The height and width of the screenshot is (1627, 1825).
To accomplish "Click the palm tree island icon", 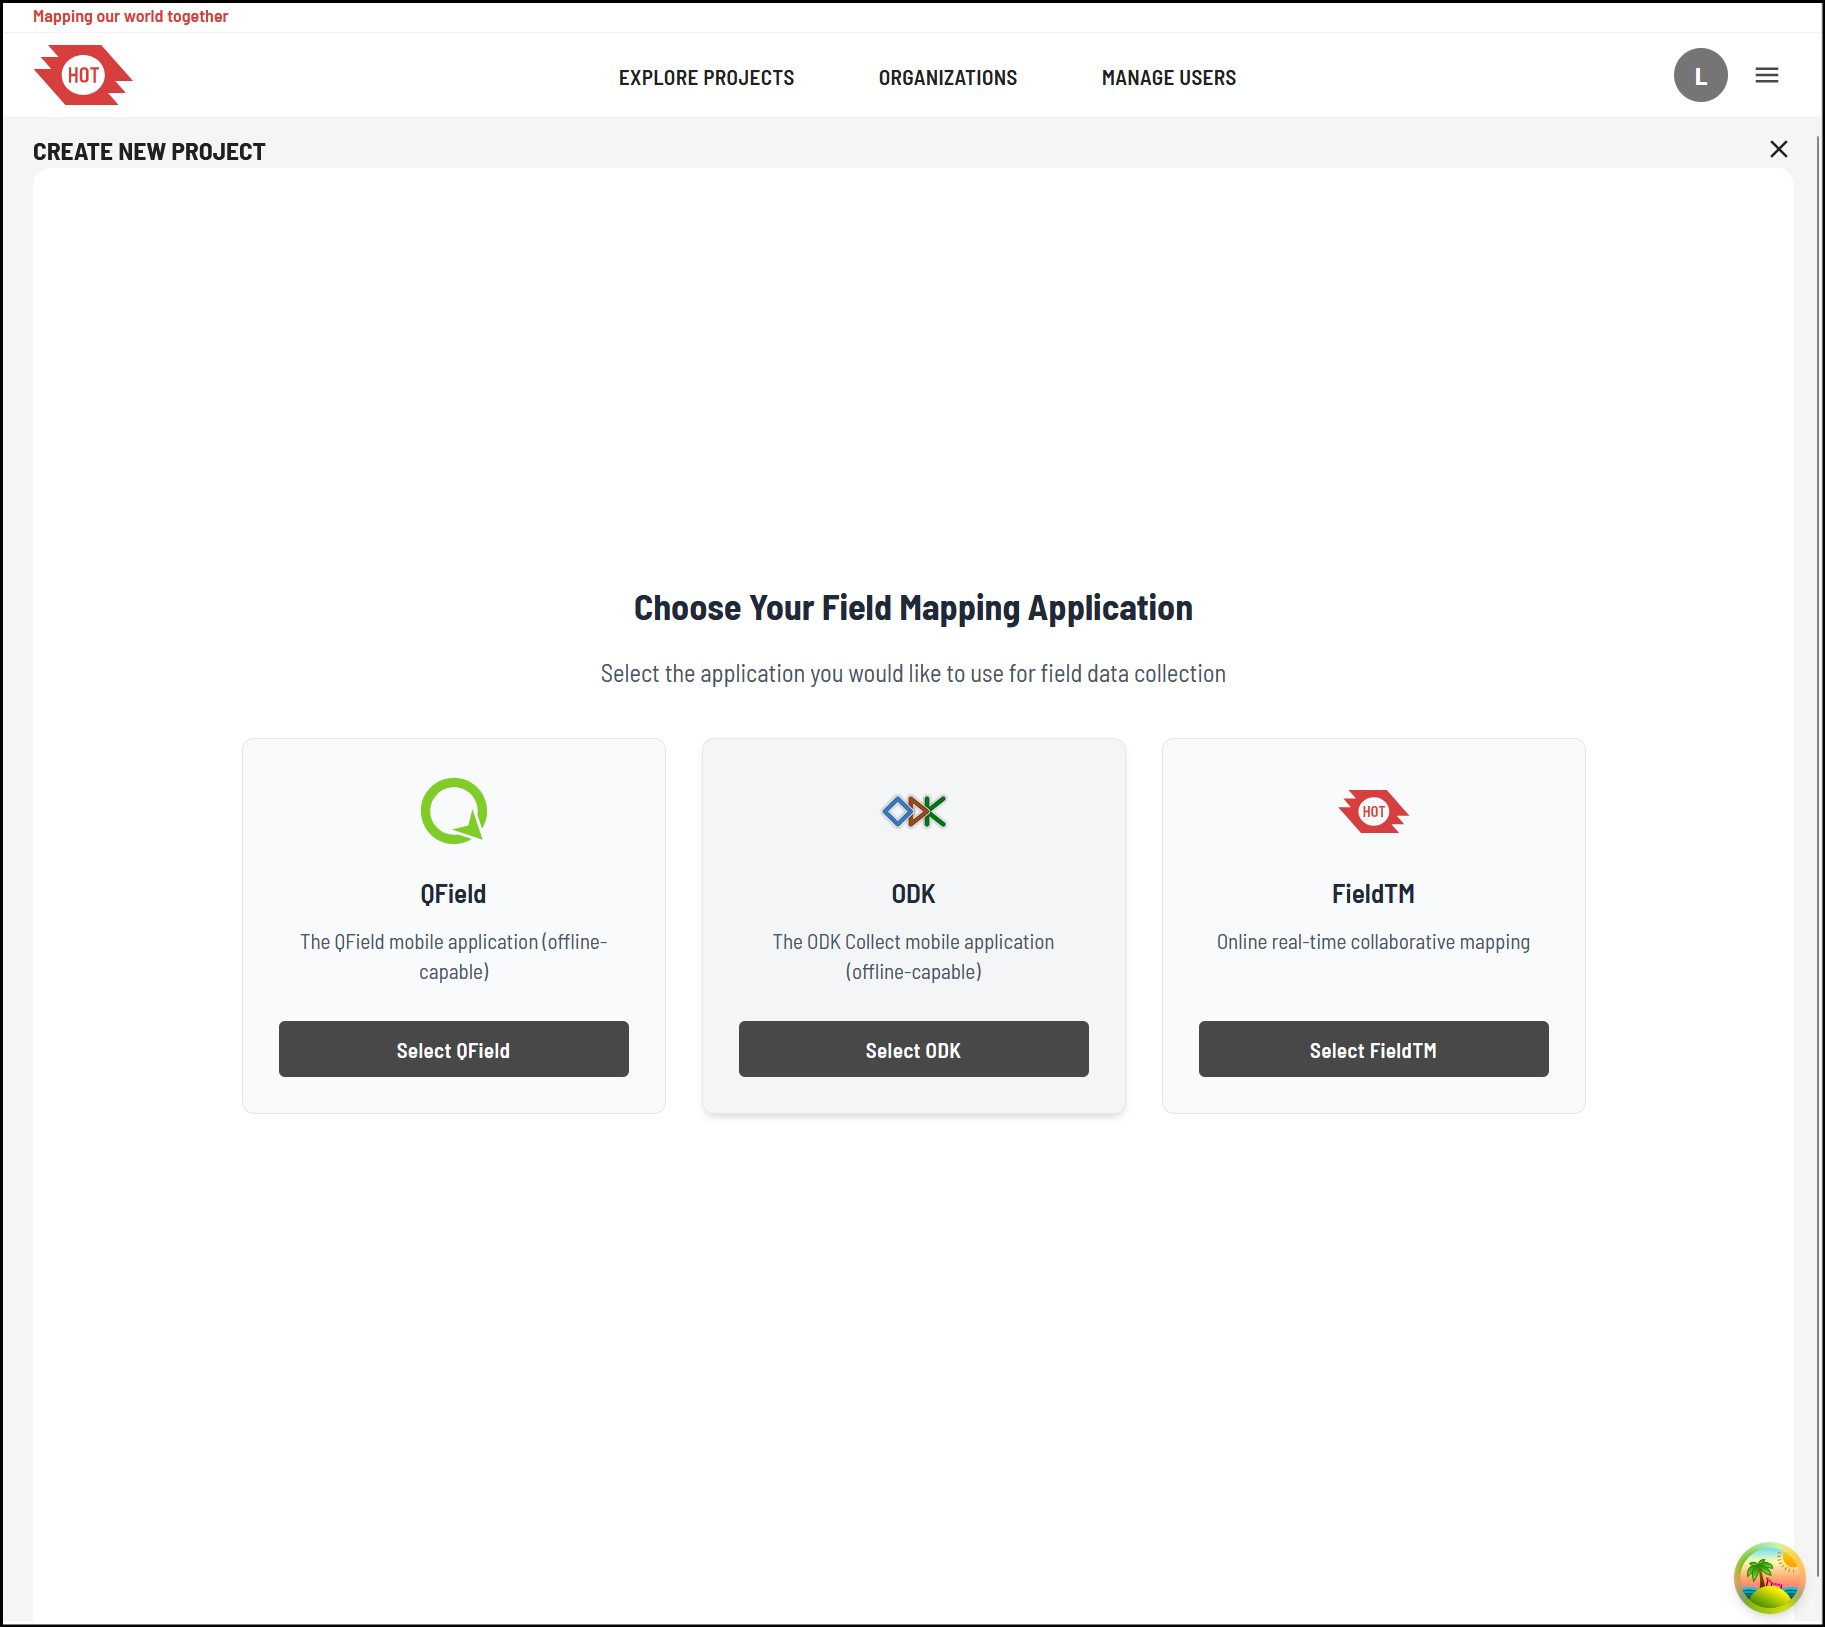I will tap(1768, 1577).
